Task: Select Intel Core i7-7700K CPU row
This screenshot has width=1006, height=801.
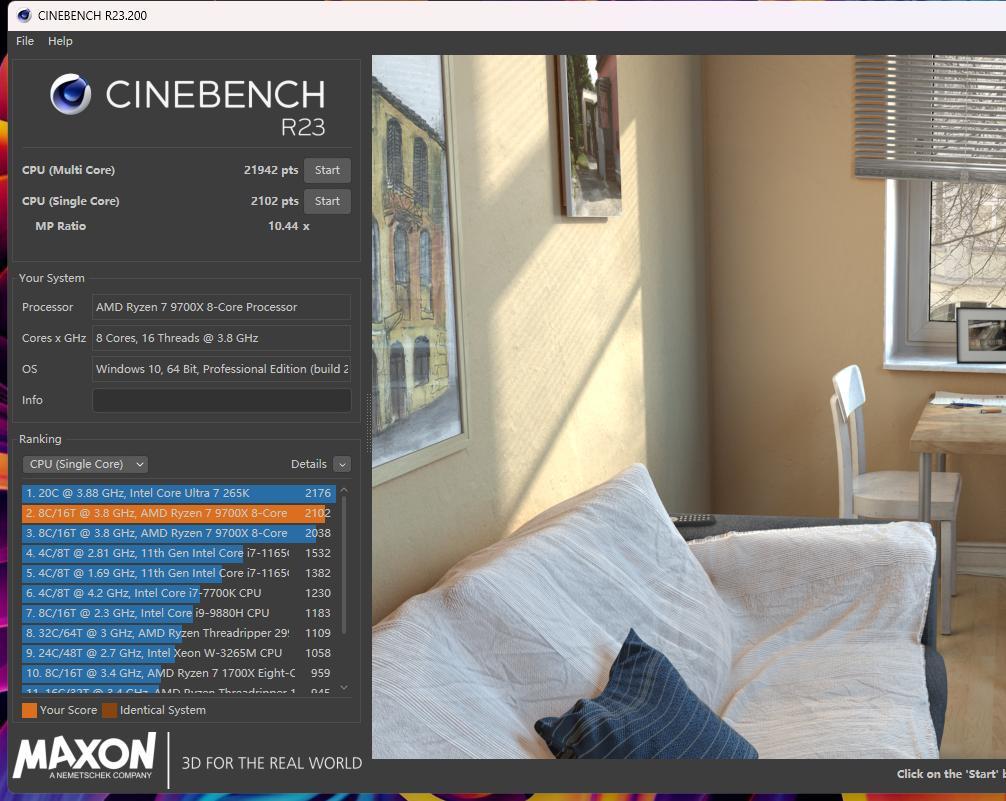Action: click(178, 593)
